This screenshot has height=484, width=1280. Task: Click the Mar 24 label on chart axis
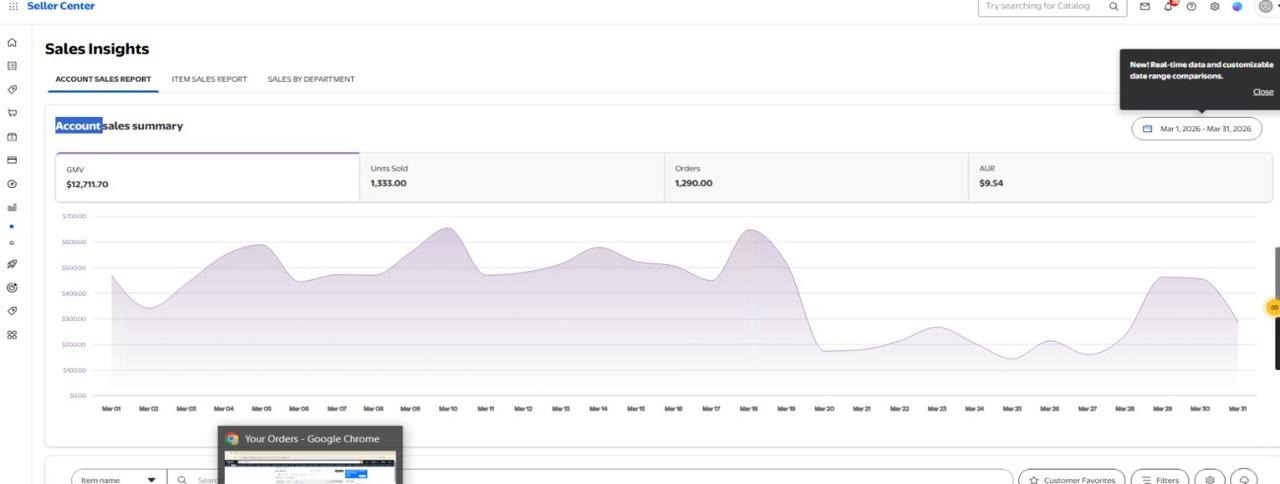[974, 408]
